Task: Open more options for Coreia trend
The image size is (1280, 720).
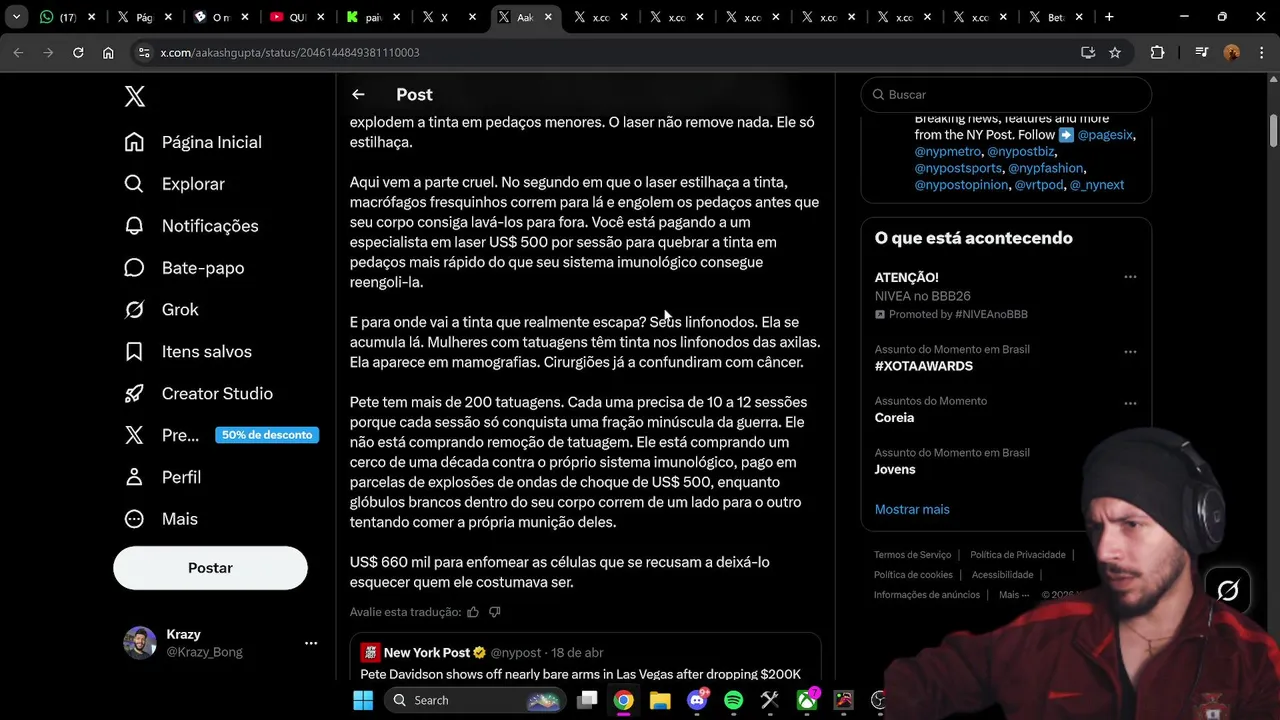Action: (1130, 404)
